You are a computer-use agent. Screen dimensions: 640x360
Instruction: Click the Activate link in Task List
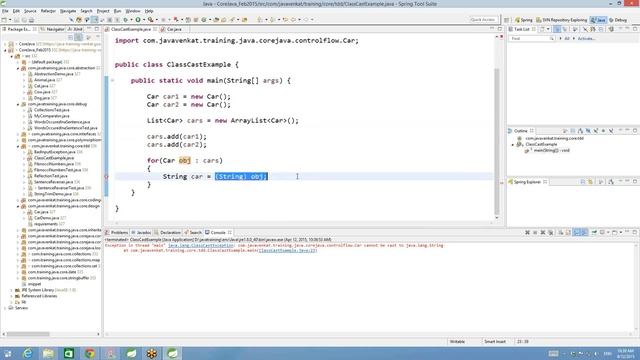tap(586, 38)
